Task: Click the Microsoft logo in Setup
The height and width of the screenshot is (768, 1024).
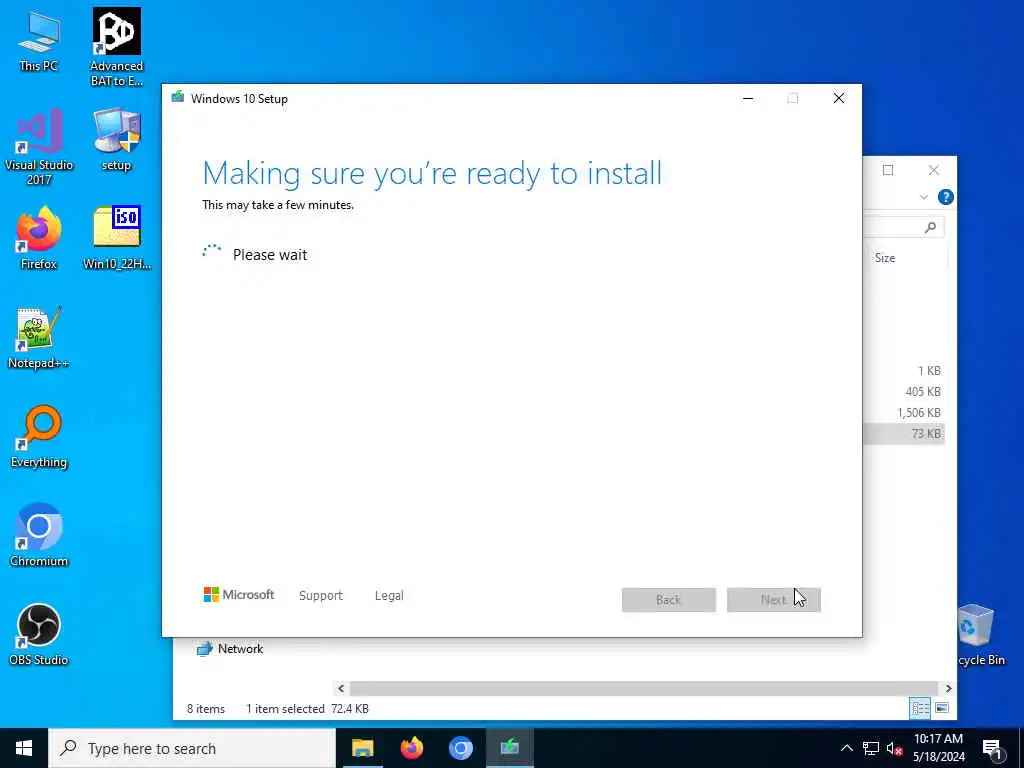Action: coord(238,595)
